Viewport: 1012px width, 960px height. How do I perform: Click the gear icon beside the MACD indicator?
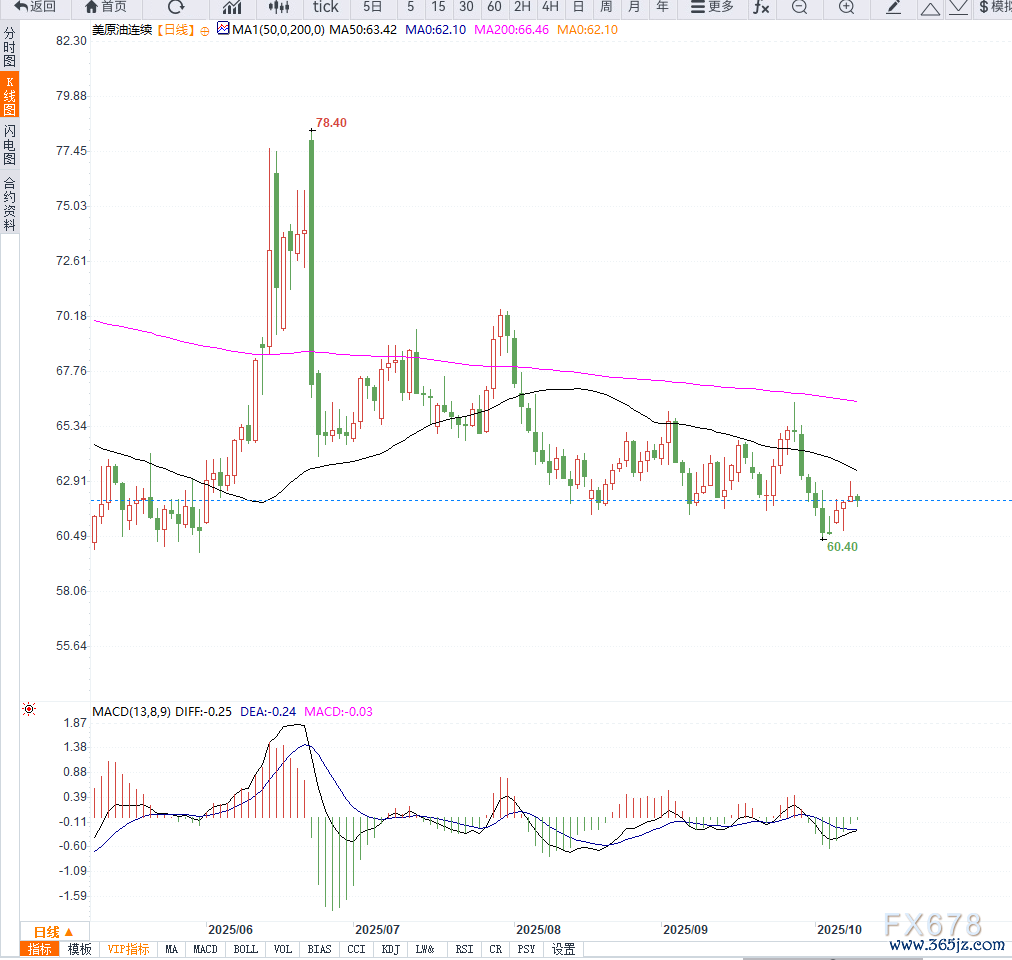point(29,710)
